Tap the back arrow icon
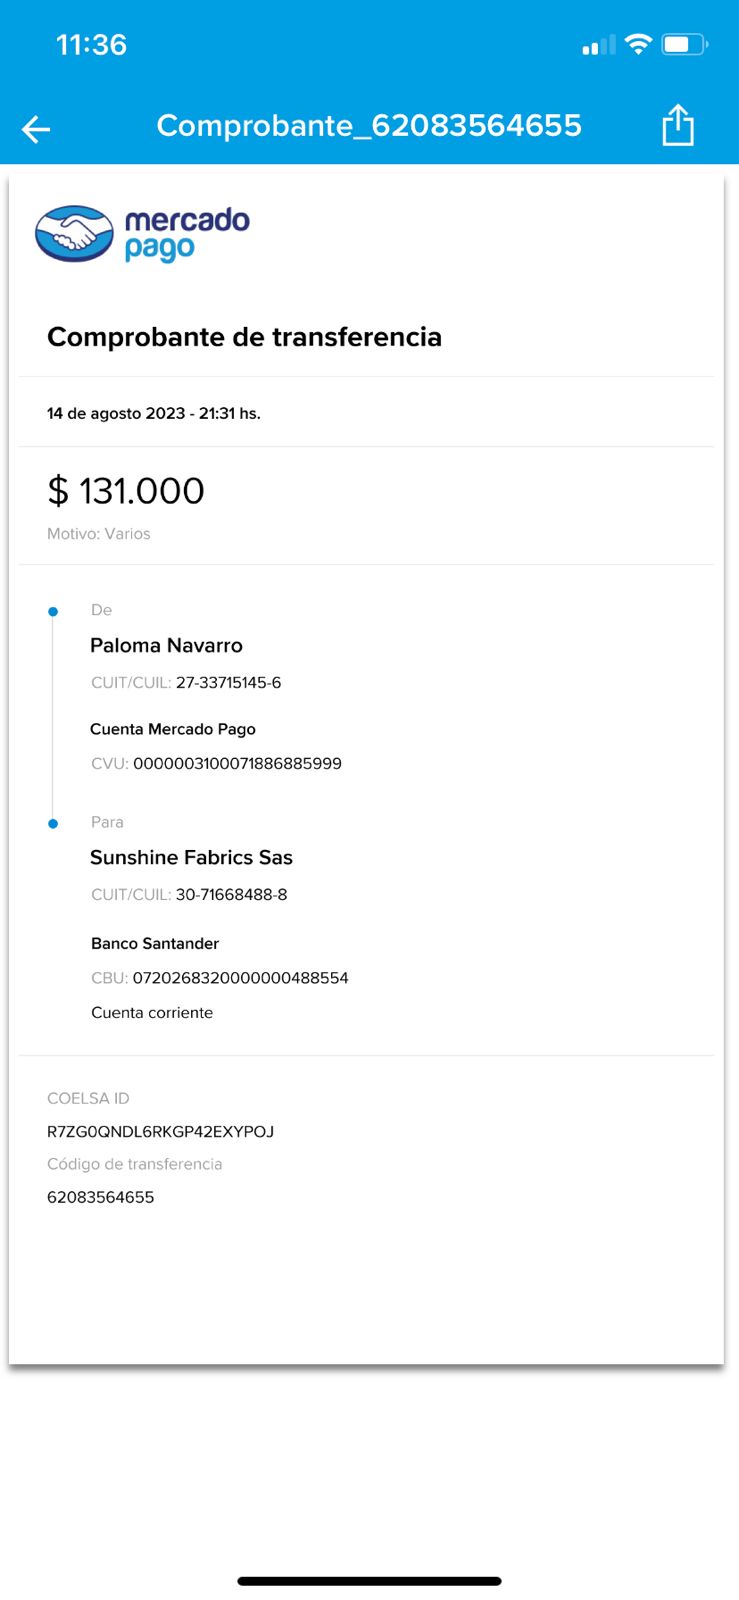Screen dimensions: 739x1600 [36, 129]
